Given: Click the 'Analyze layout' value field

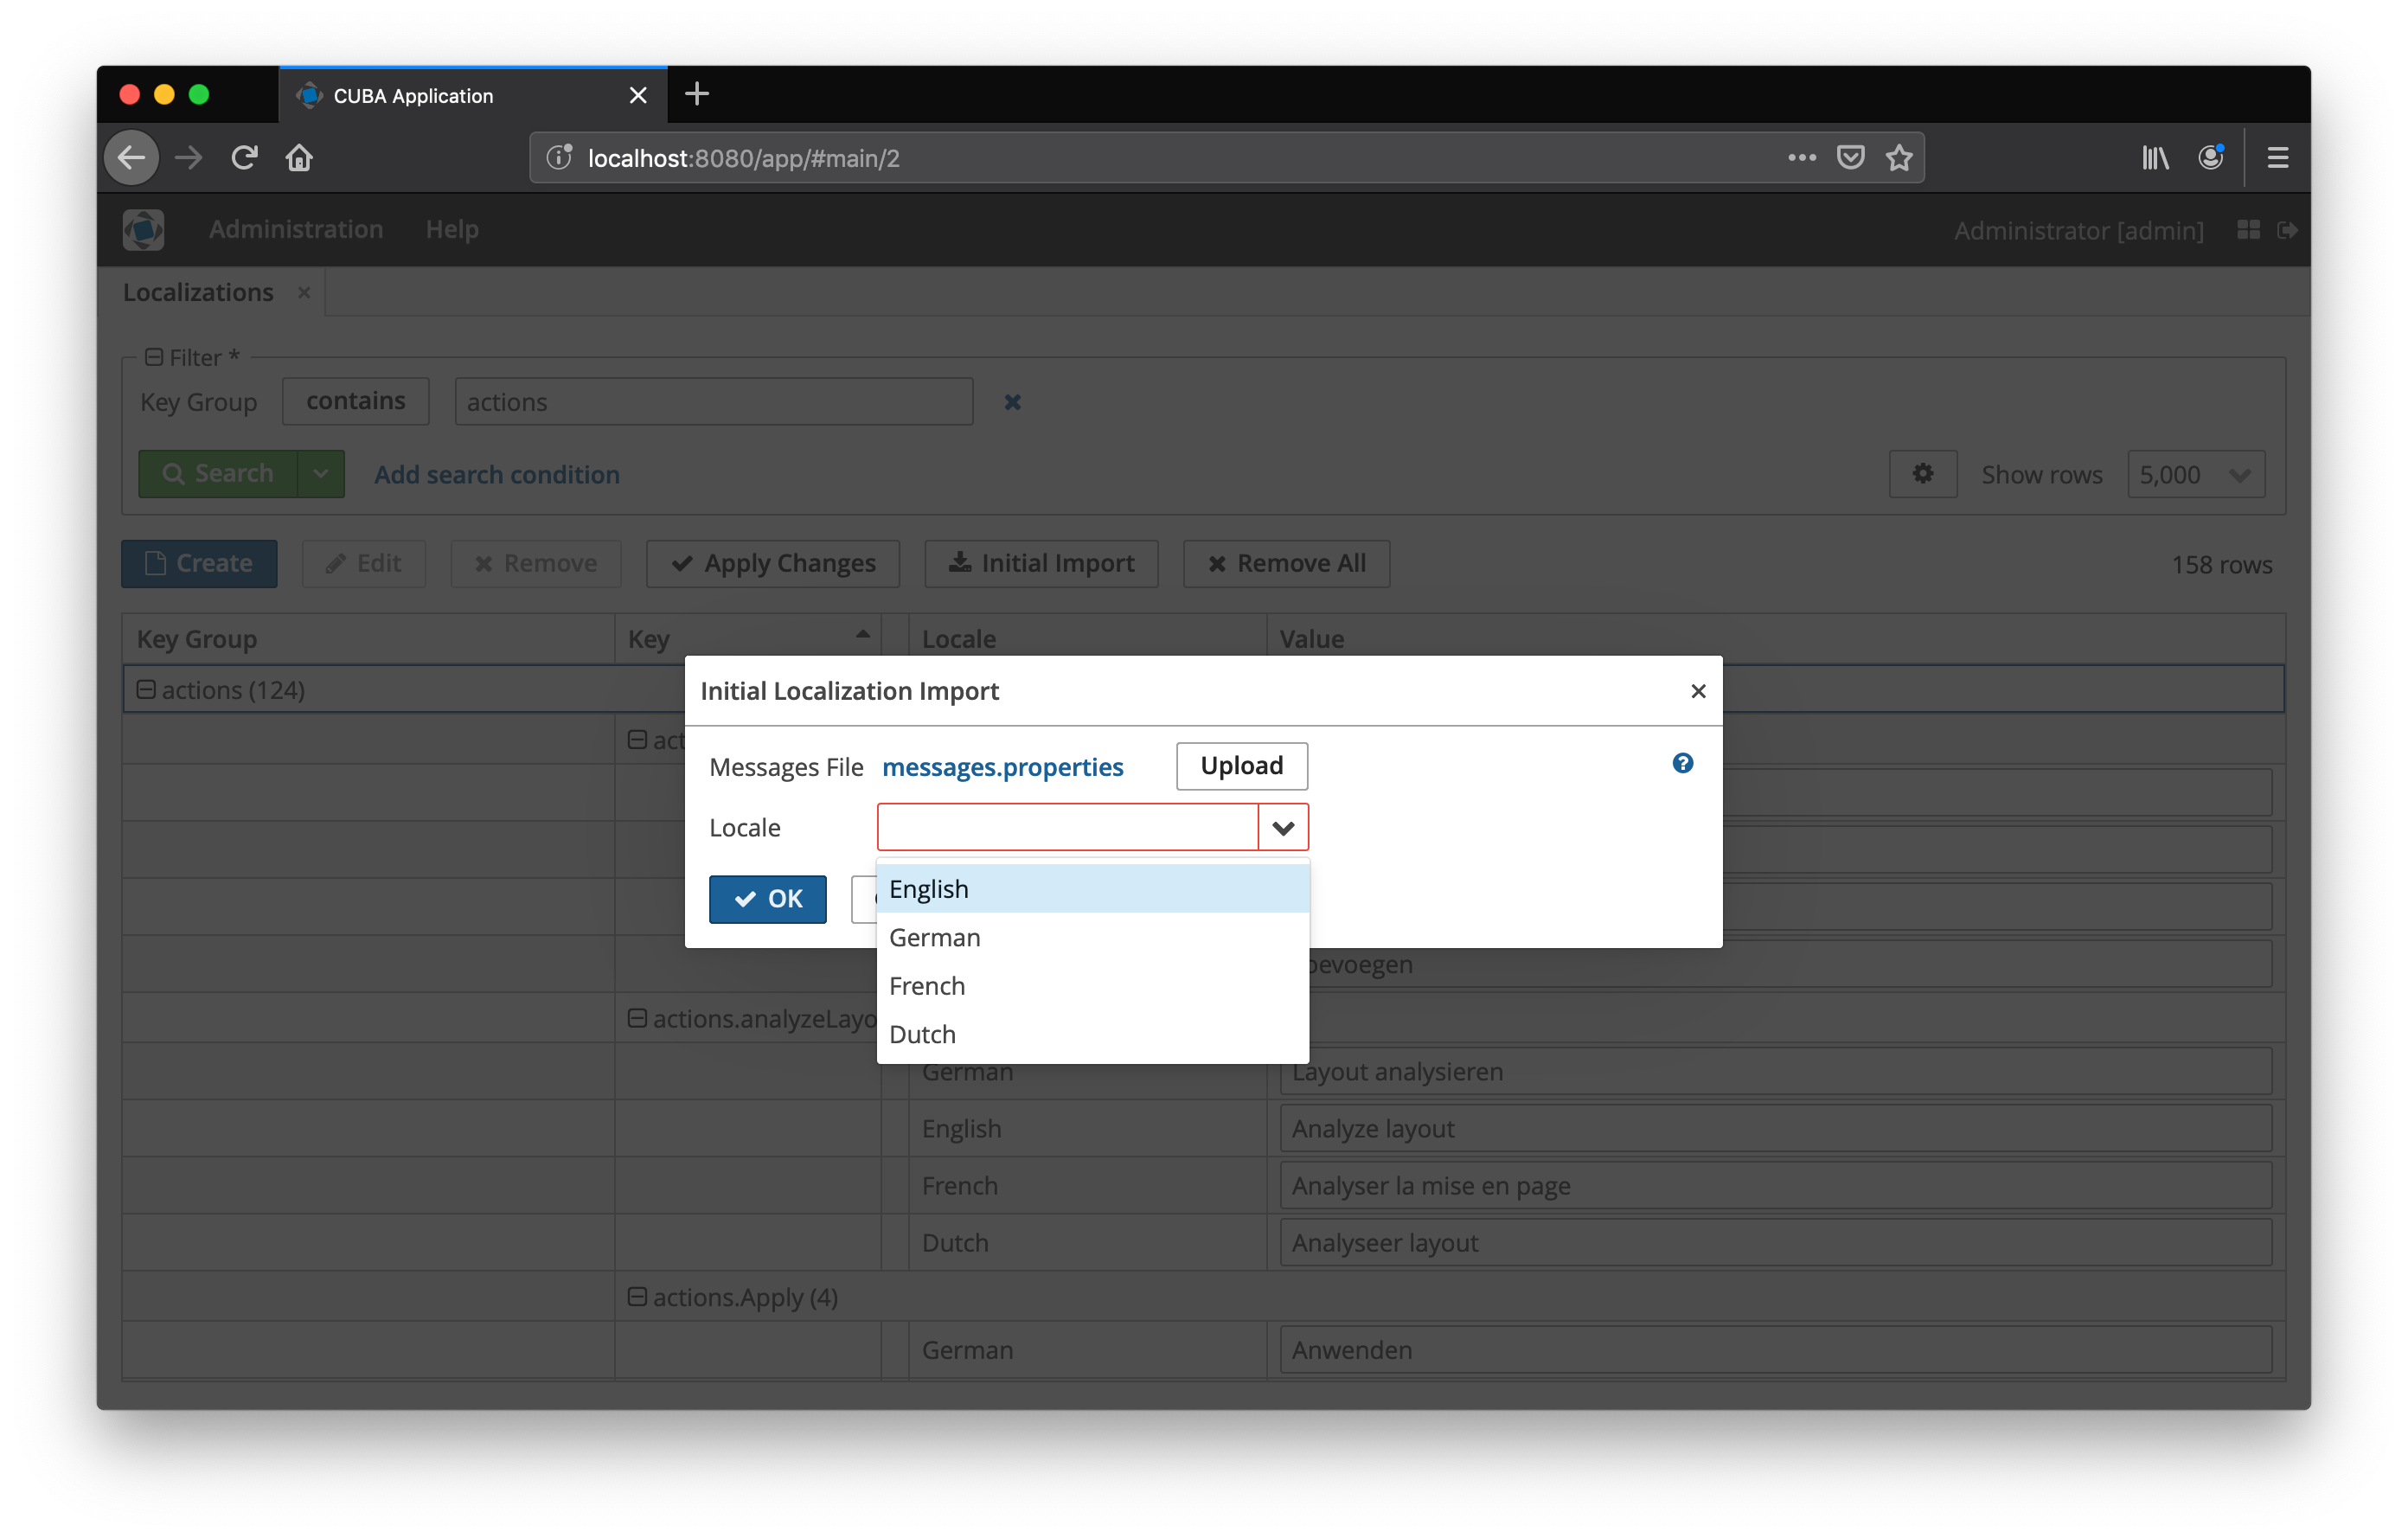Looking at the screenshot, I should pos(1775,1128).
